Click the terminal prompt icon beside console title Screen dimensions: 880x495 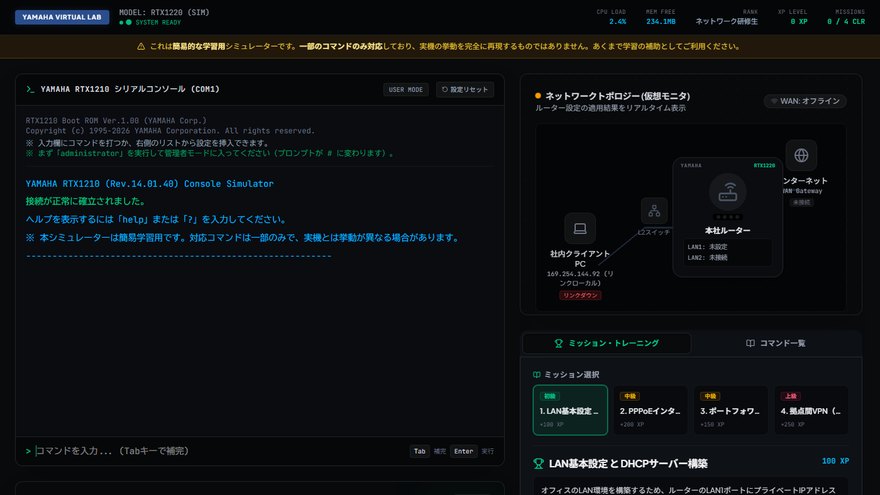coord(30,89)
